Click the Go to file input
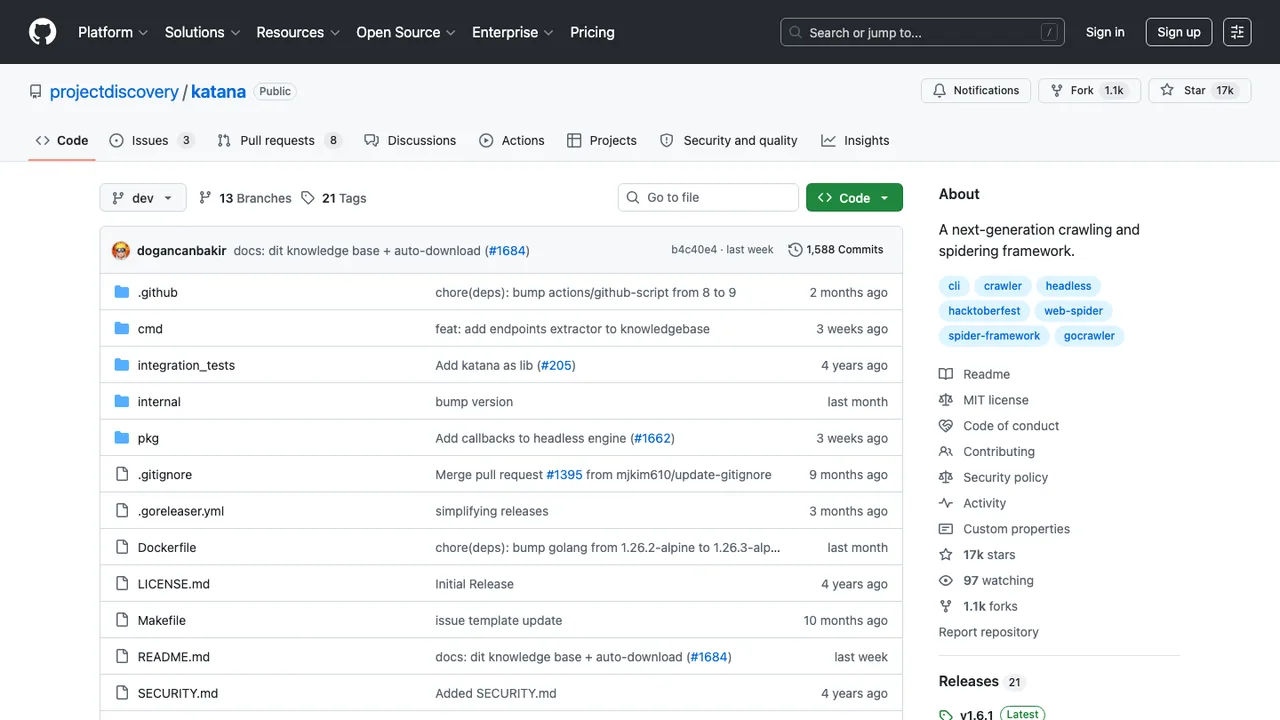 708,198
